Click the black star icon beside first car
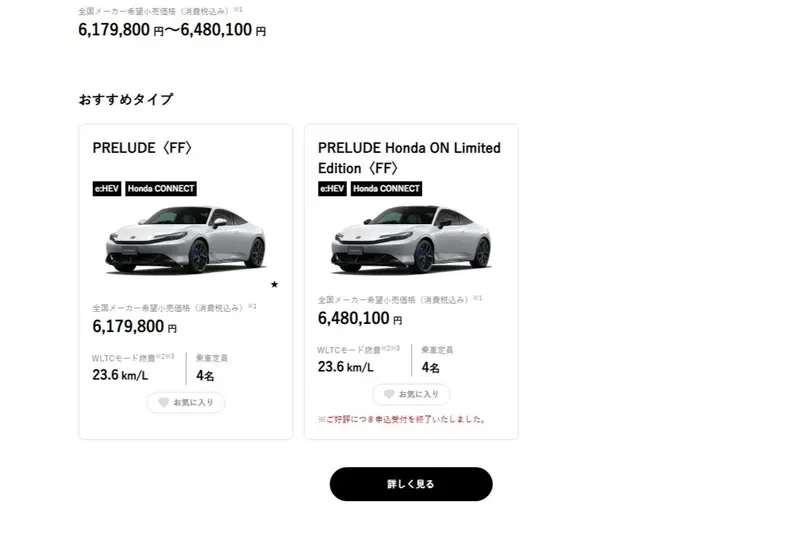 point(274,284)
